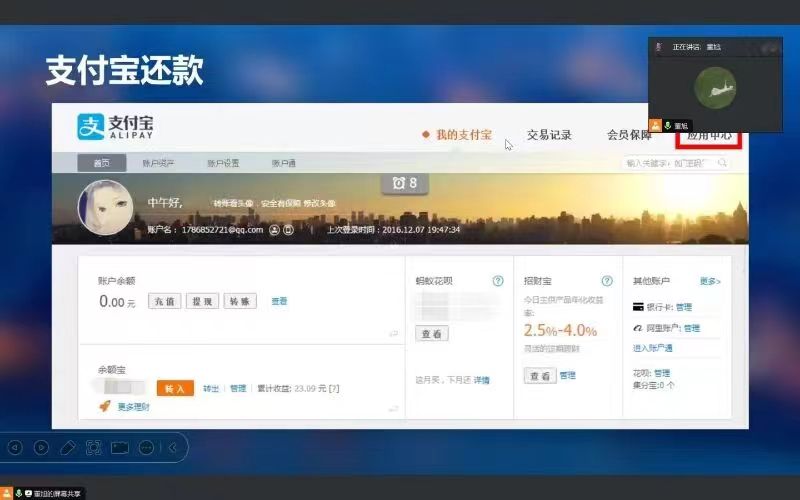Click the bank card icon

[638, 307]
